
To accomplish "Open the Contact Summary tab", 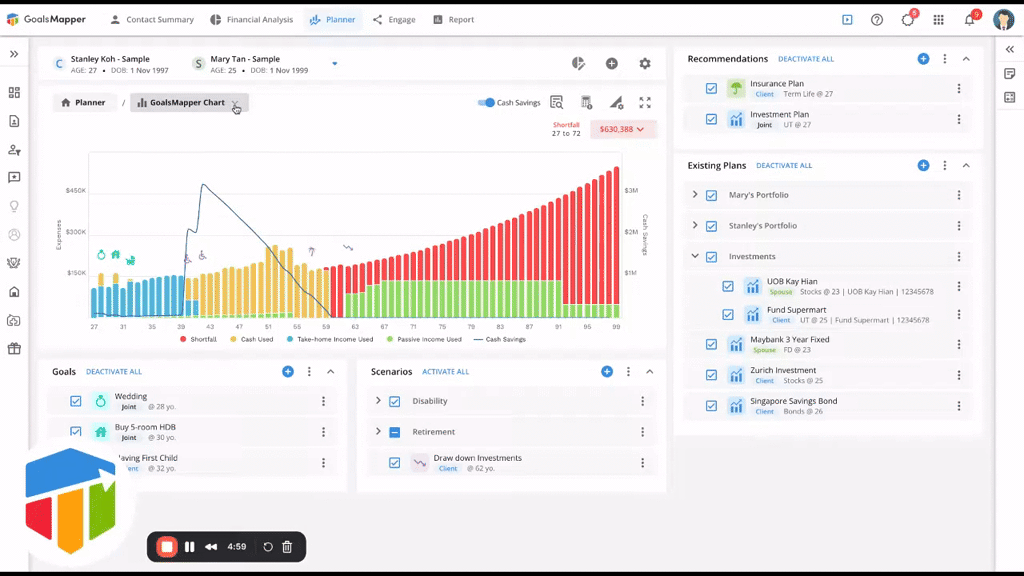I will [152, 20].
